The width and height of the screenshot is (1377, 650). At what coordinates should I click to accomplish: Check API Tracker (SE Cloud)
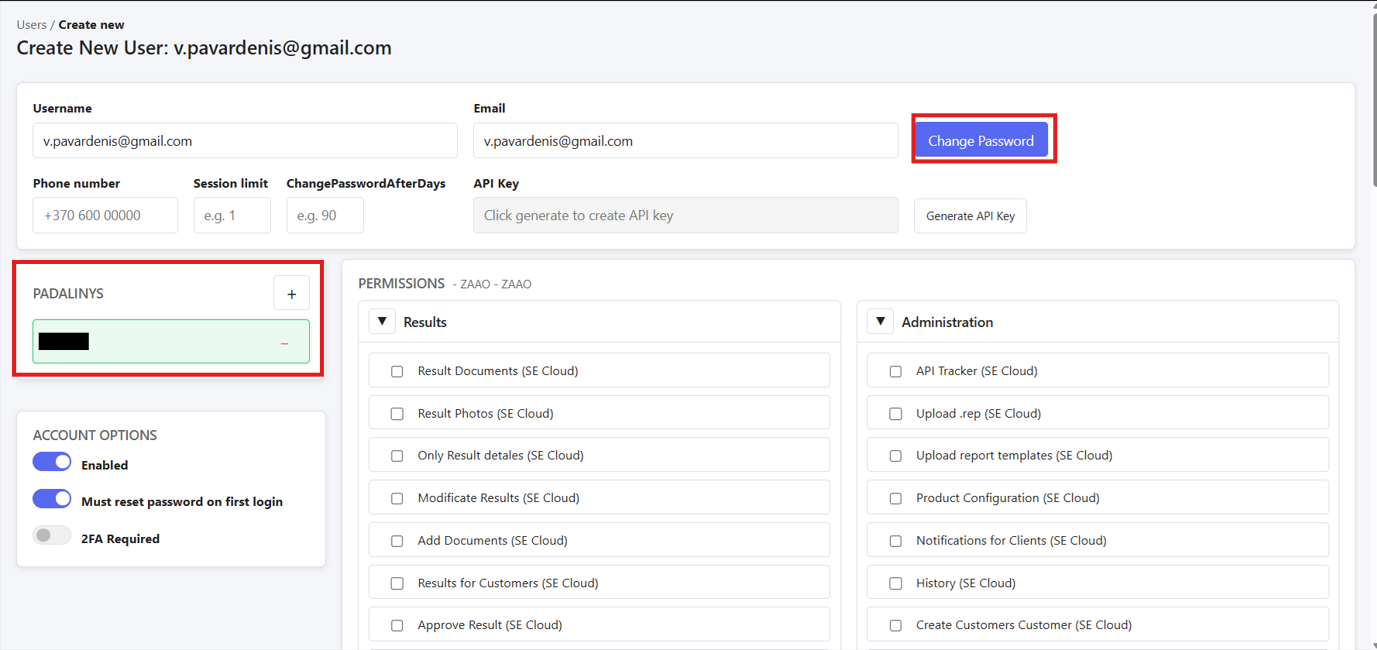pos(896,371)
